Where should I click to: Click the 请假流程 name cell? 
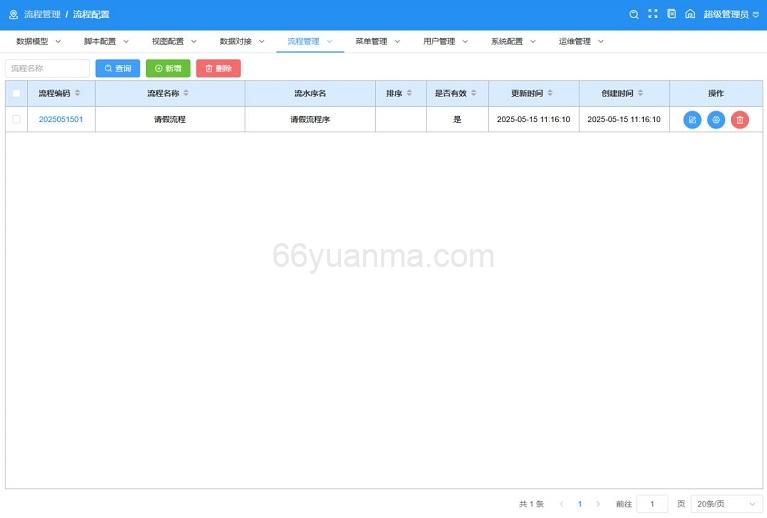[170, 119]
